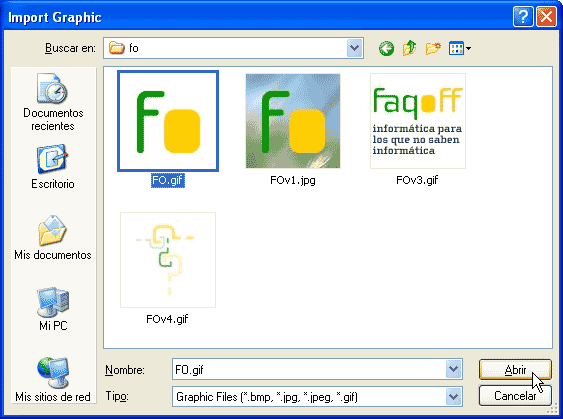Screen dimensions: 563x419
Task: Select the FOv1.jpg thumbnail
Action: (293, 121)
